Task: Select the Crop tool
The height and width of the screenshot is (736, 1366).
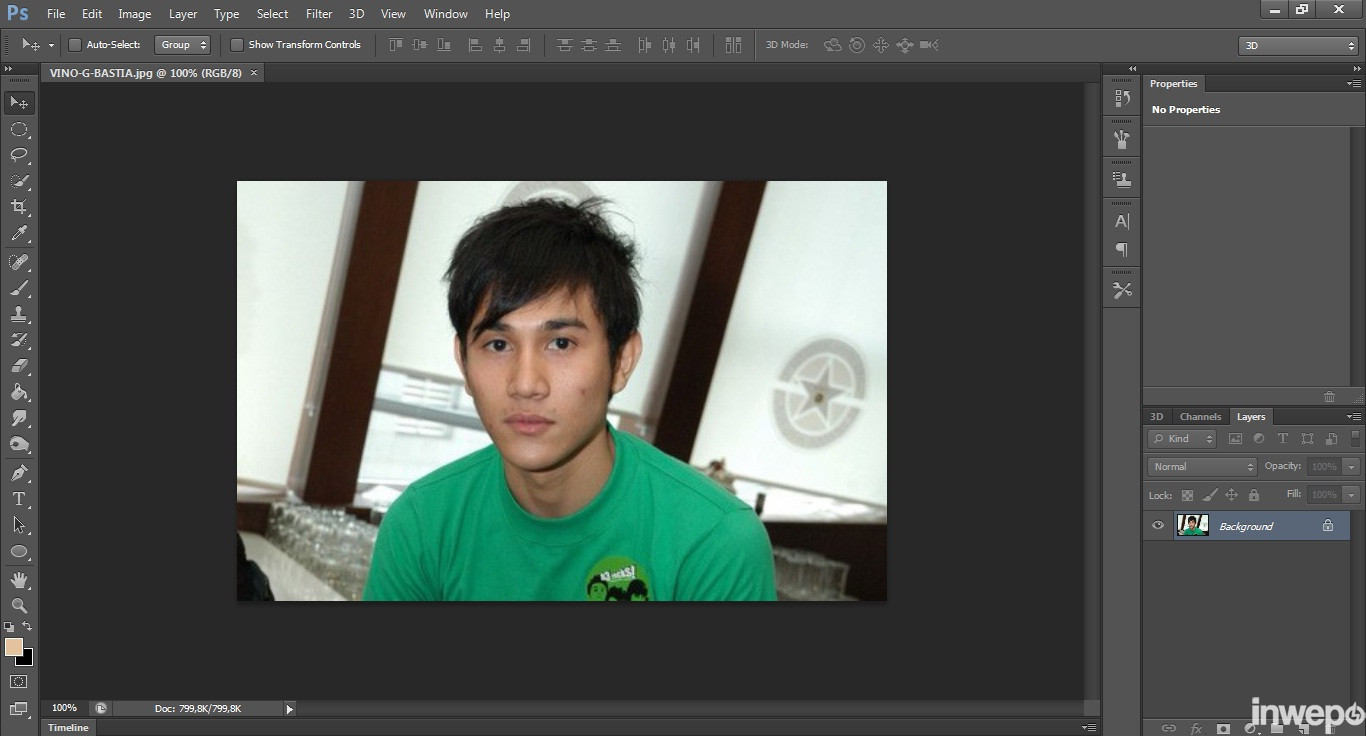Action: click(x=19, y=207)
